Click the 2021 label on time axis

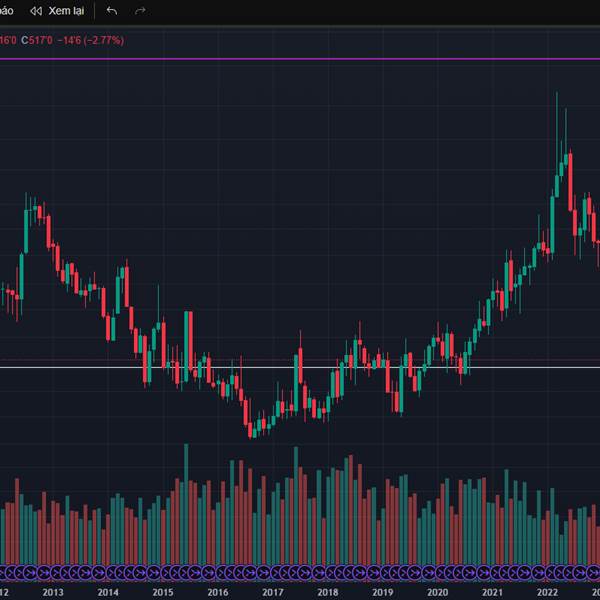[492, 592]
